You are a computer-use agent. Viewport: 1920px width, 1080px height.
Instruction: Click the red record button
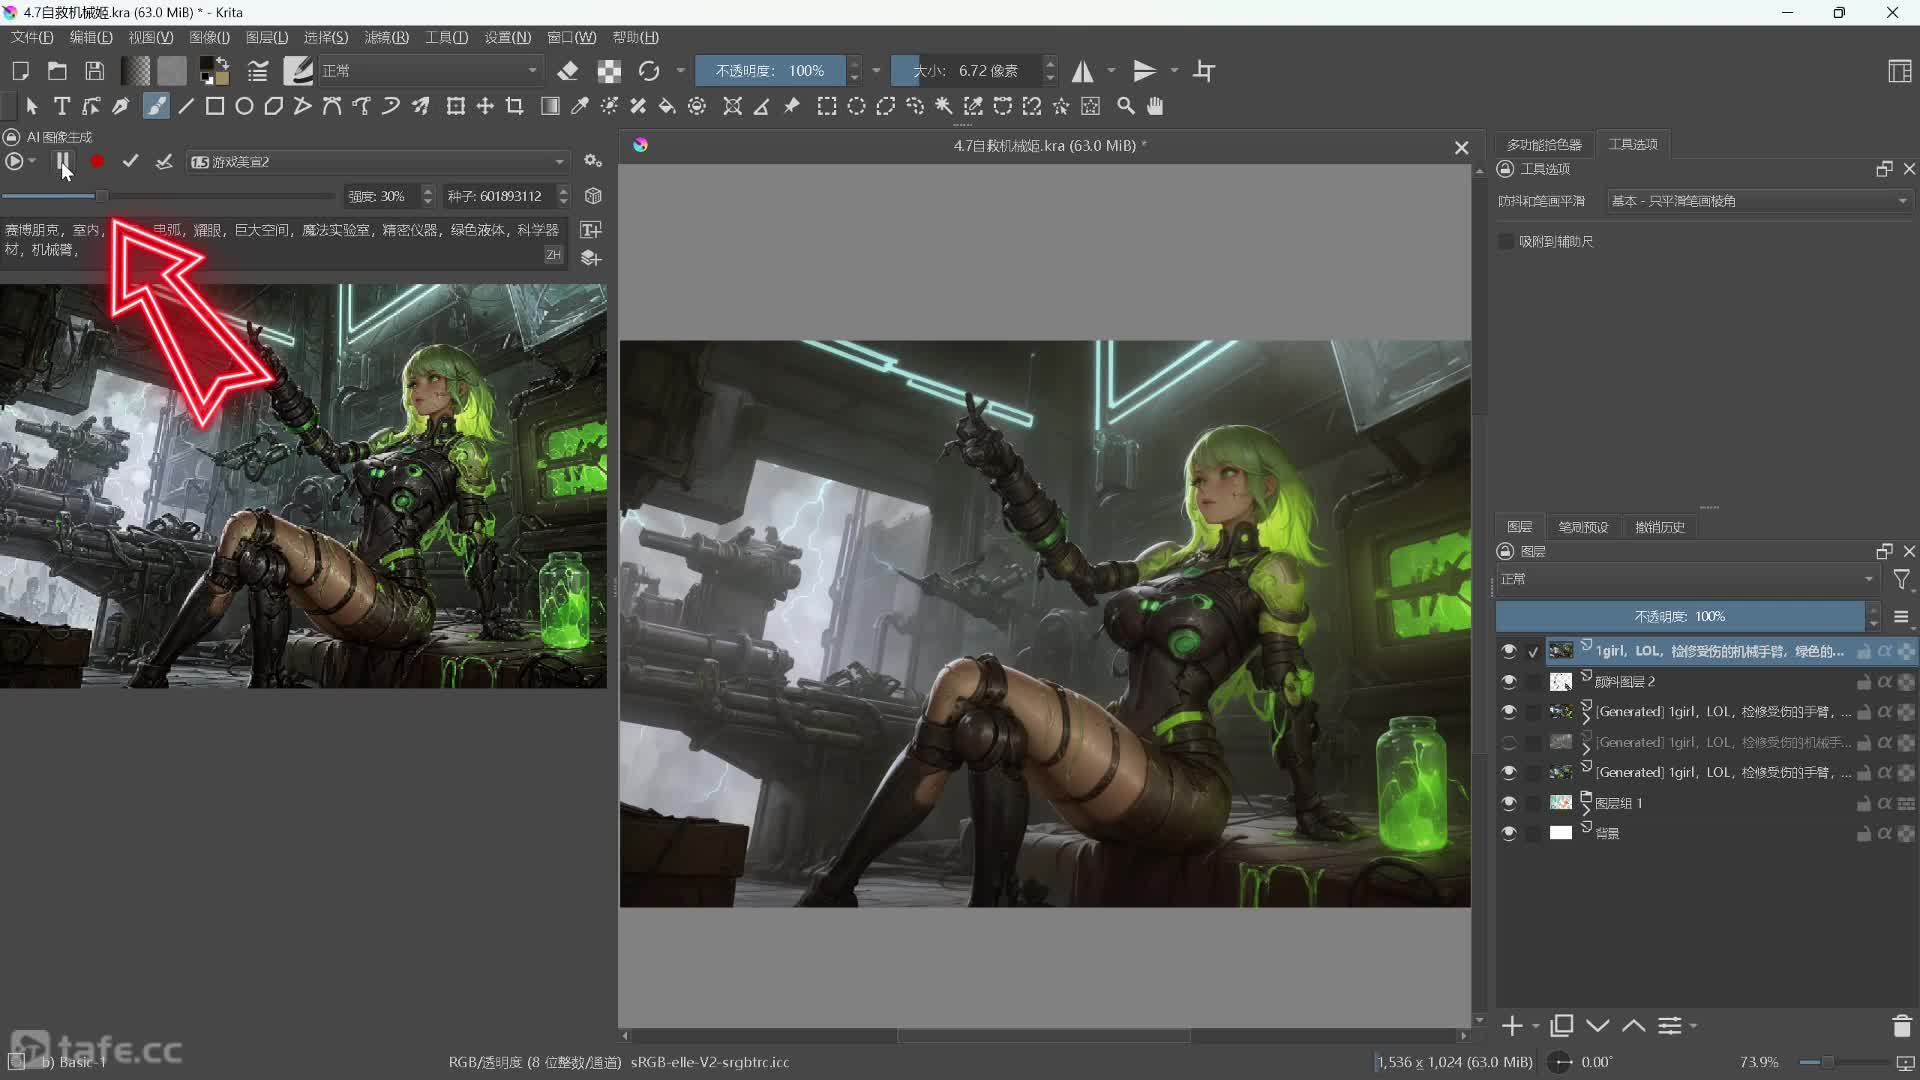(97, 161)
